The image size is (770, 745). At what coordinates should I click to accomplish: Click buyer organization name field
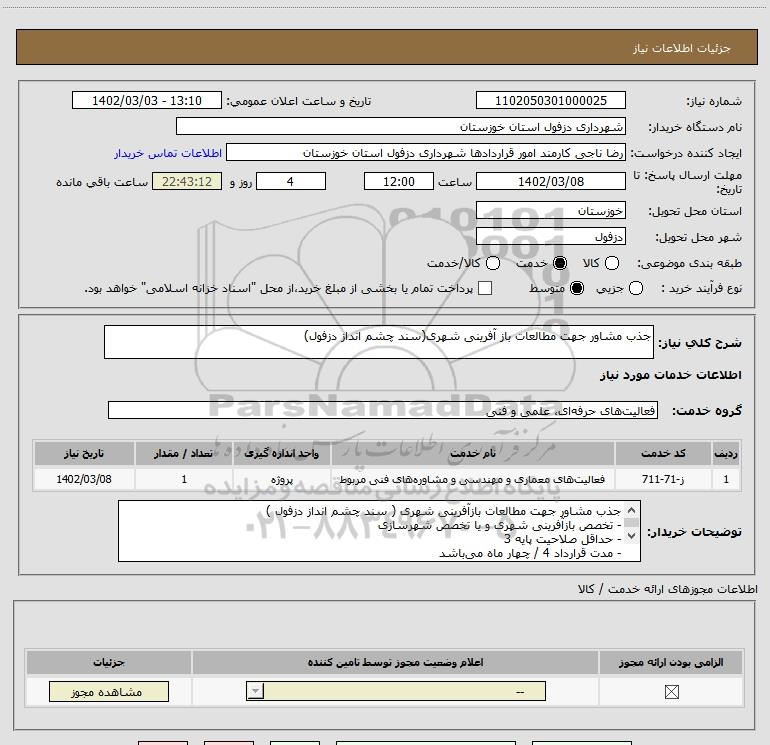click(x=401, y=126)
